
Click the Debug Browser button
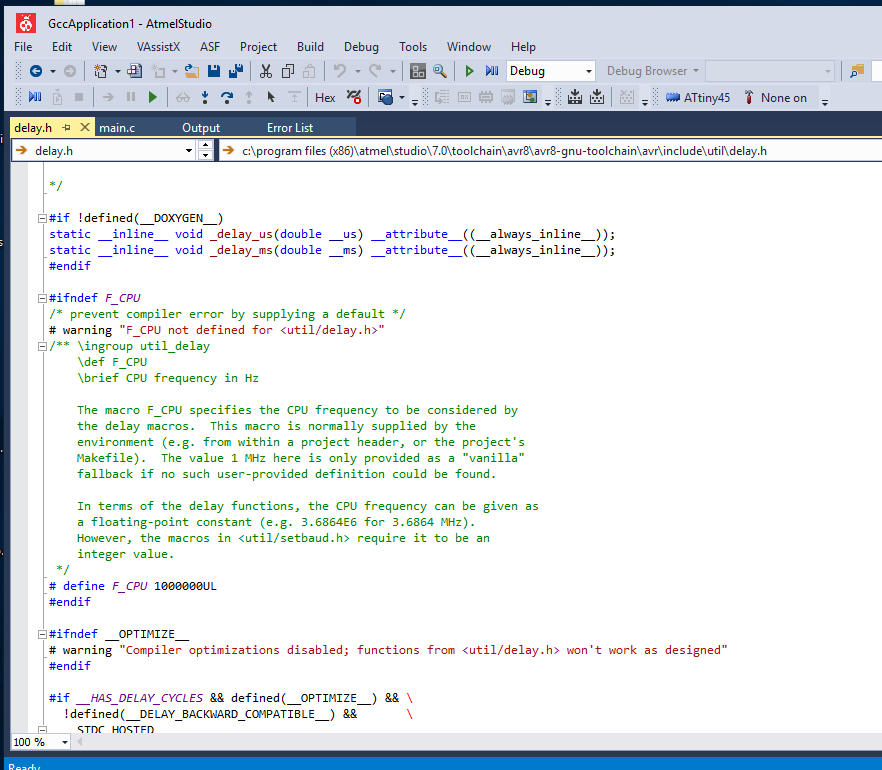pyautogui.click(x=648, y=71)
